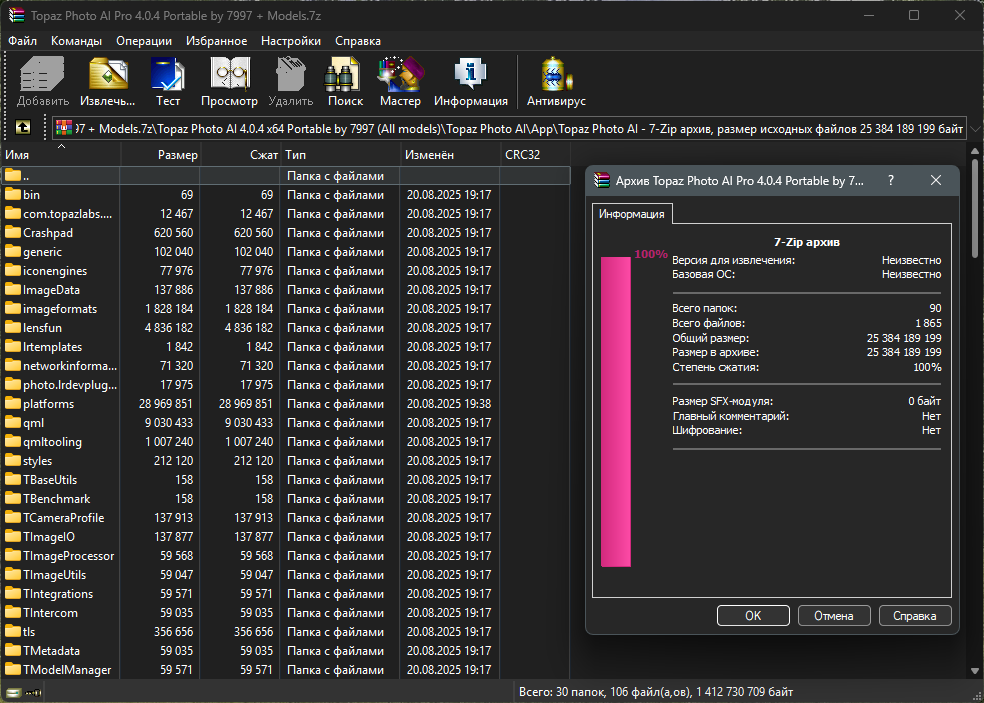Sort by the Размер column header
984x703 pixels.
(x=160, y=154)
